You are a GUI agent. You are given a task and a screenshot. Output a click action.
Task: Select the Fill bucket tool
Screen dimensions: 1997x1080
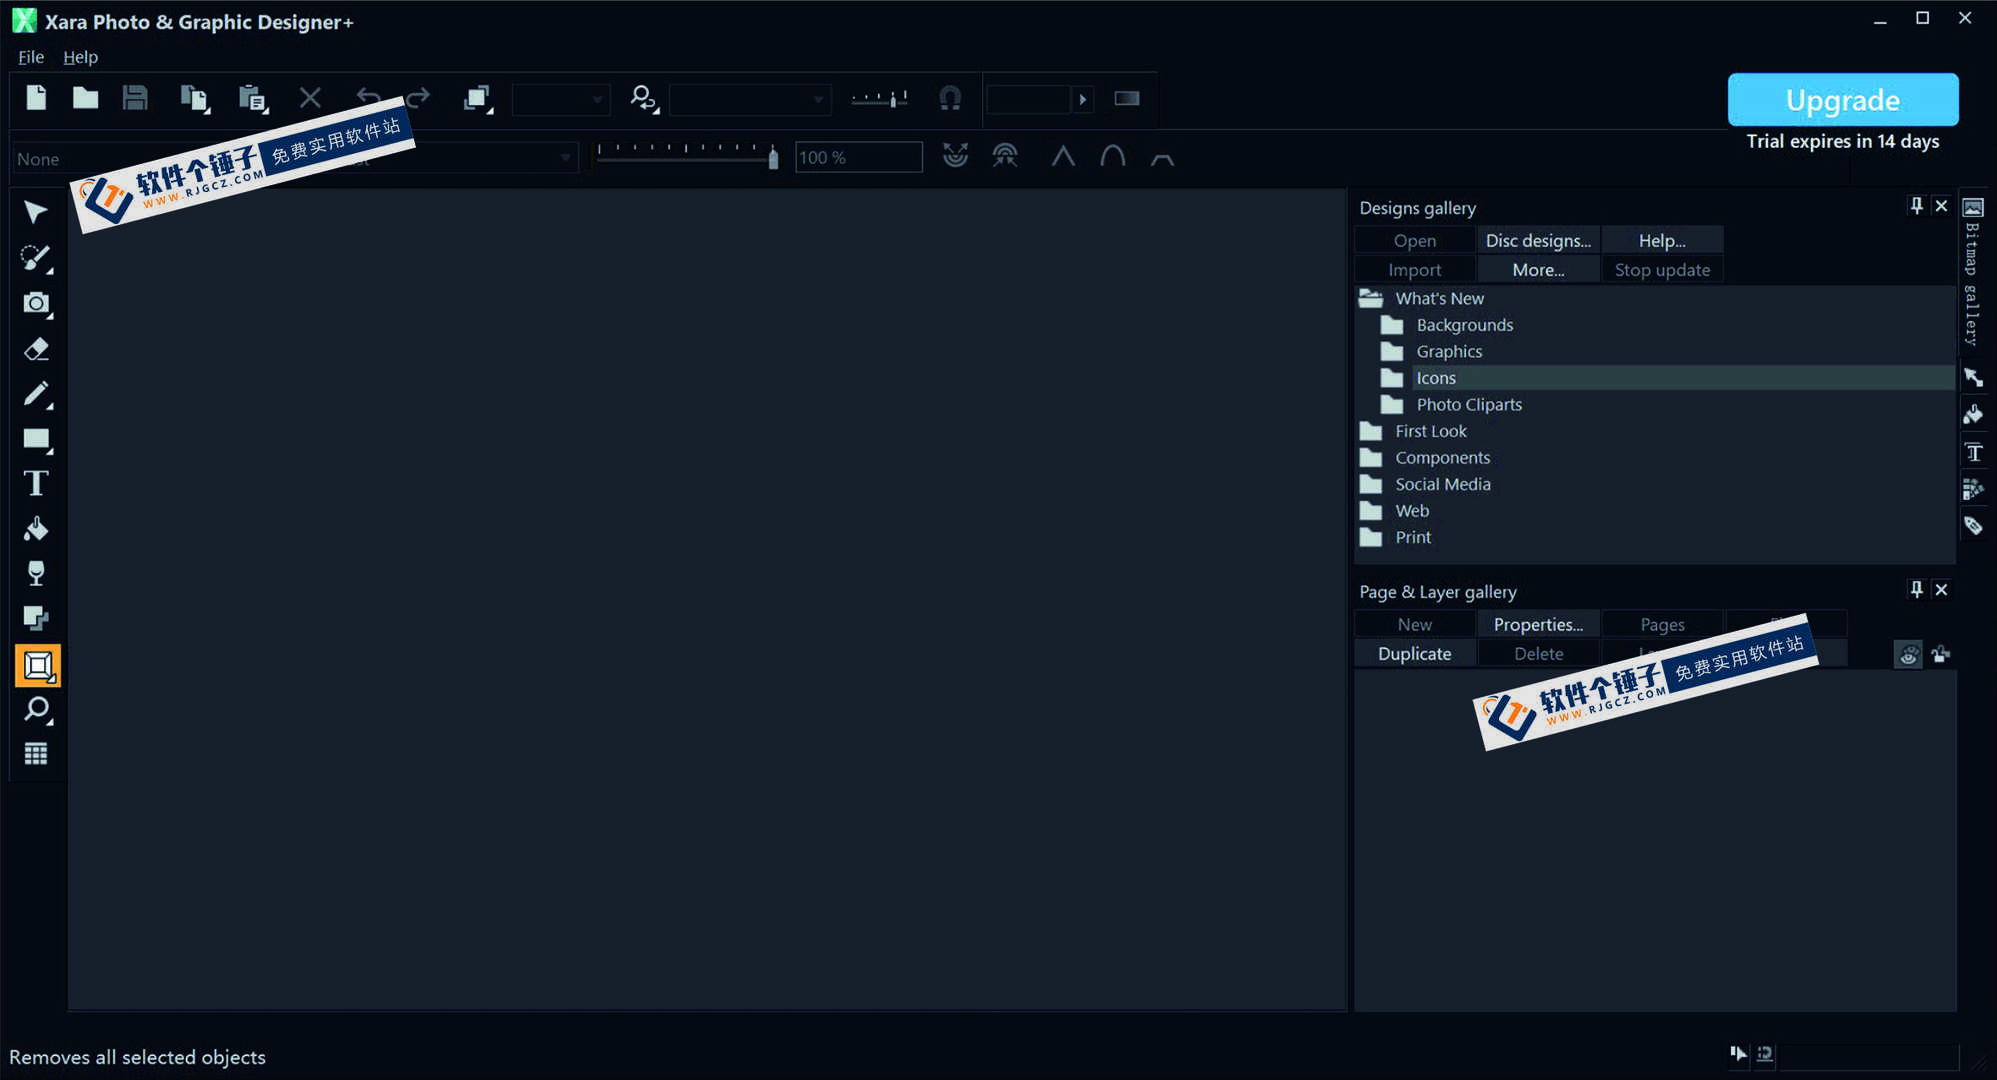tap(36, 529)
